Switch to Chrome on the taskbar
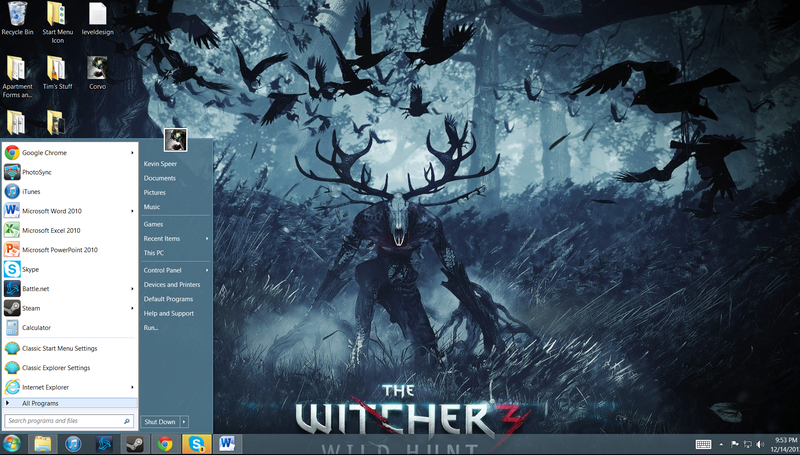 165,444
